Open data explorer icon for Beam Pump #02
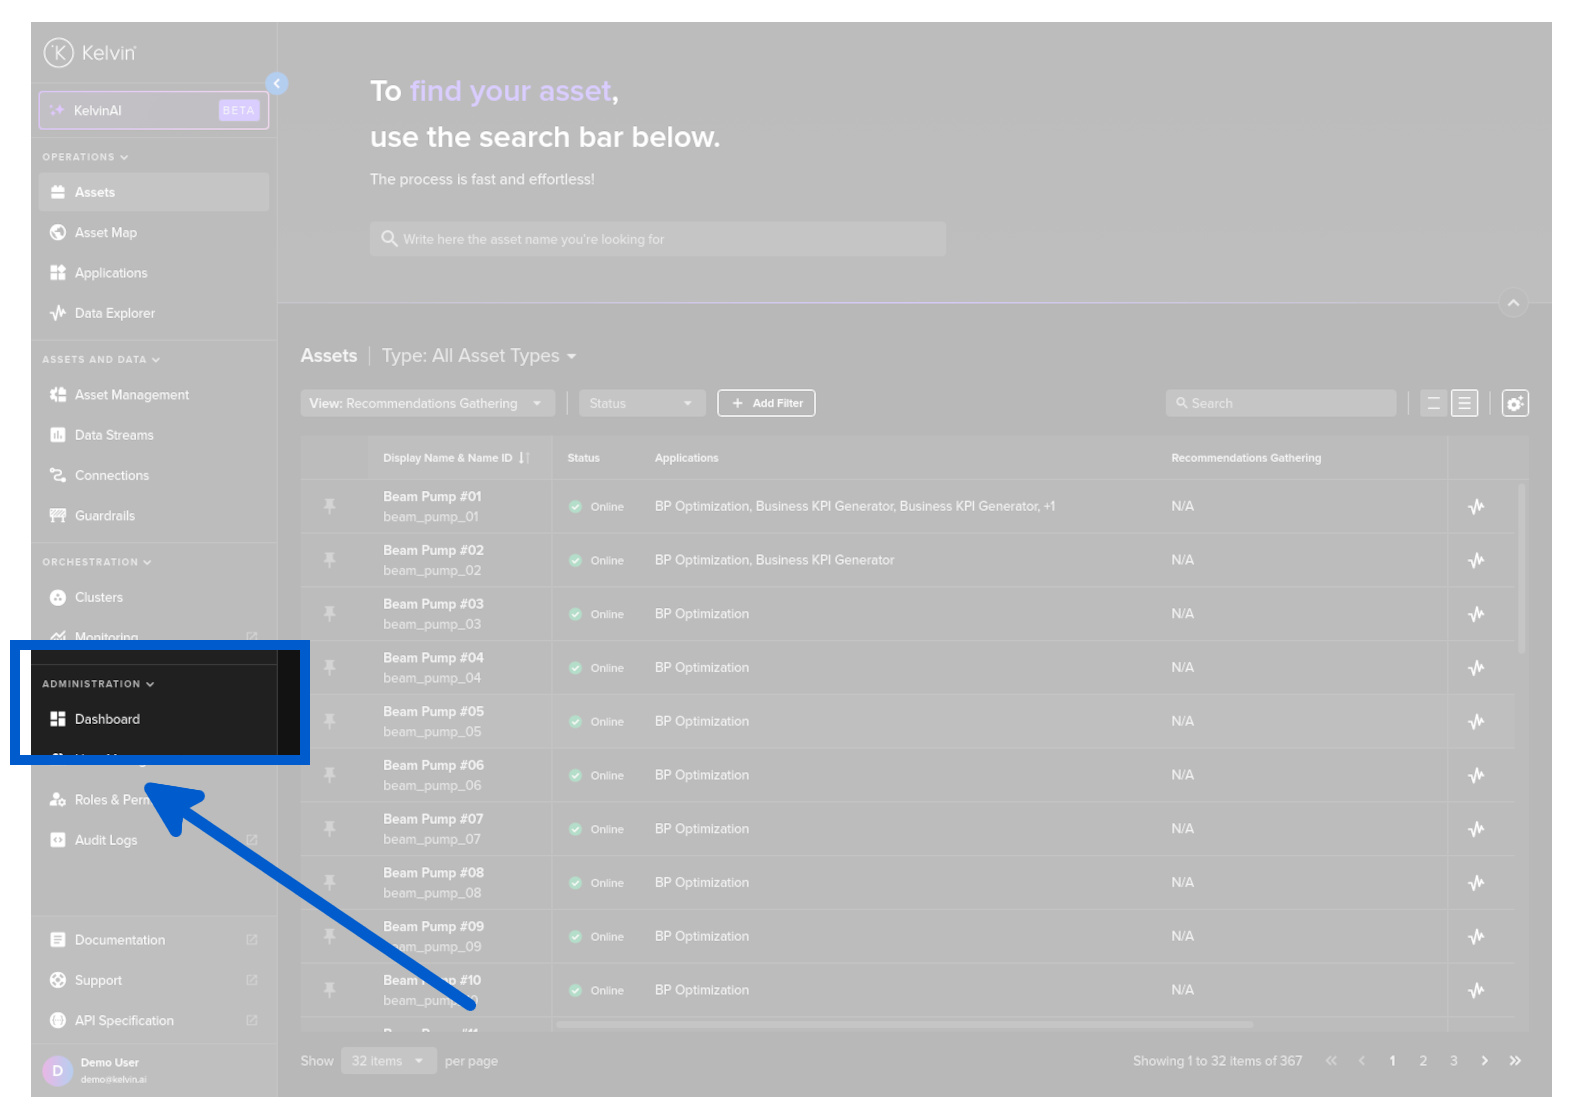The width and height of the screenshot is (1584, 1120). coord(1475,561)
